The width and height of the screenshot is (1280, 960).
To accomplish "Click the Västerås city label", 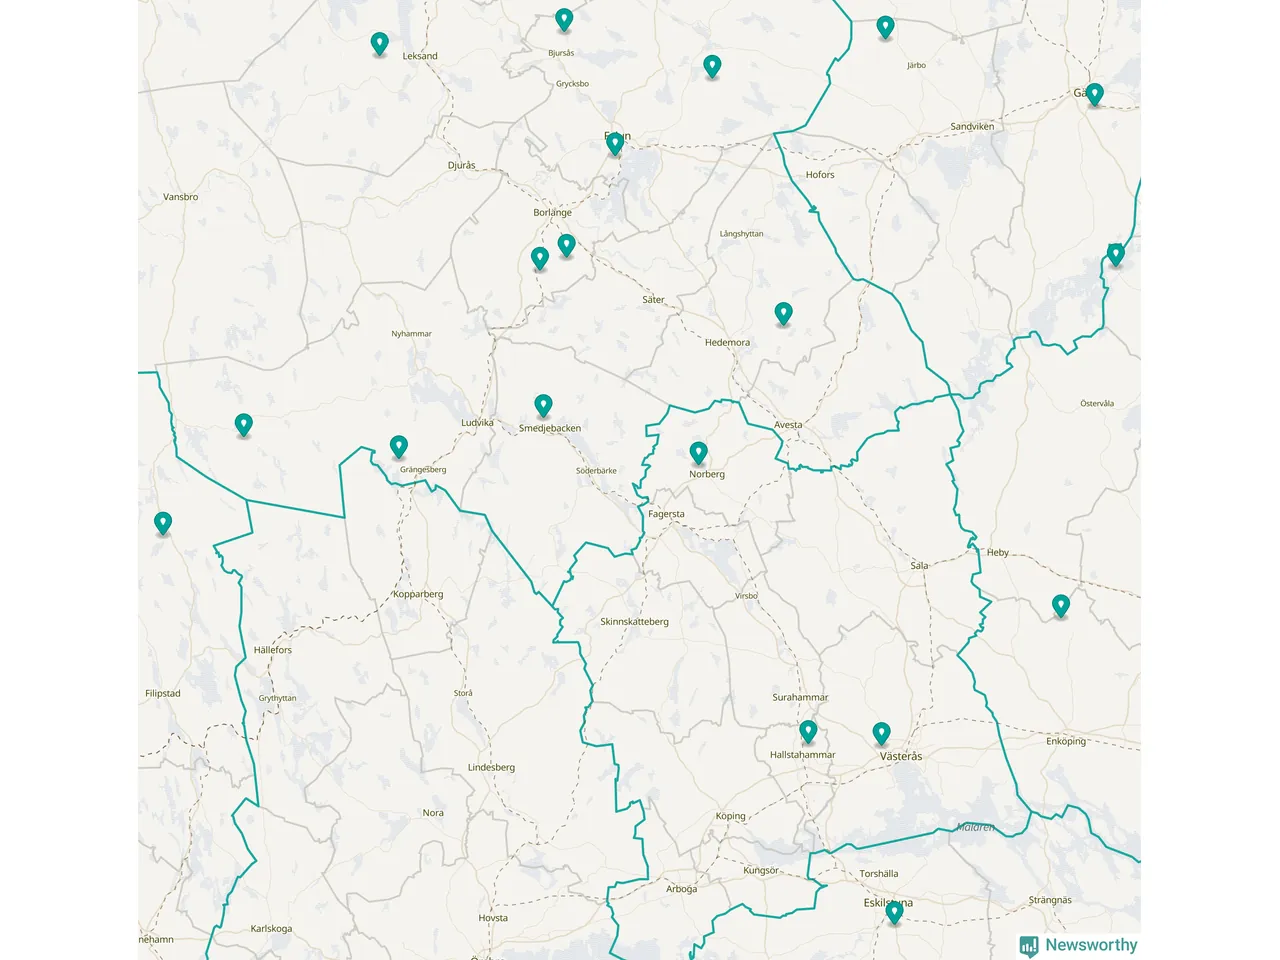I will tap(901, 757).
